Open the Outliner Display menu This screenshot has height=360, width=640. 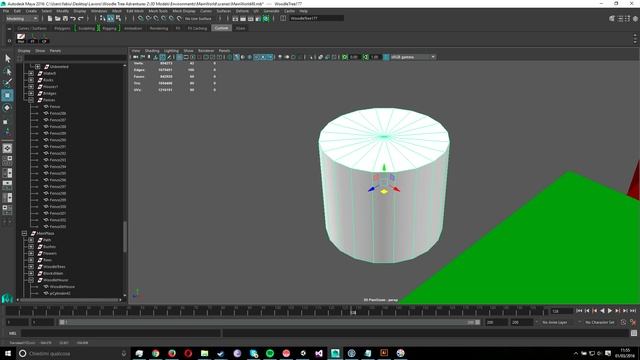[x=24, y=51]
